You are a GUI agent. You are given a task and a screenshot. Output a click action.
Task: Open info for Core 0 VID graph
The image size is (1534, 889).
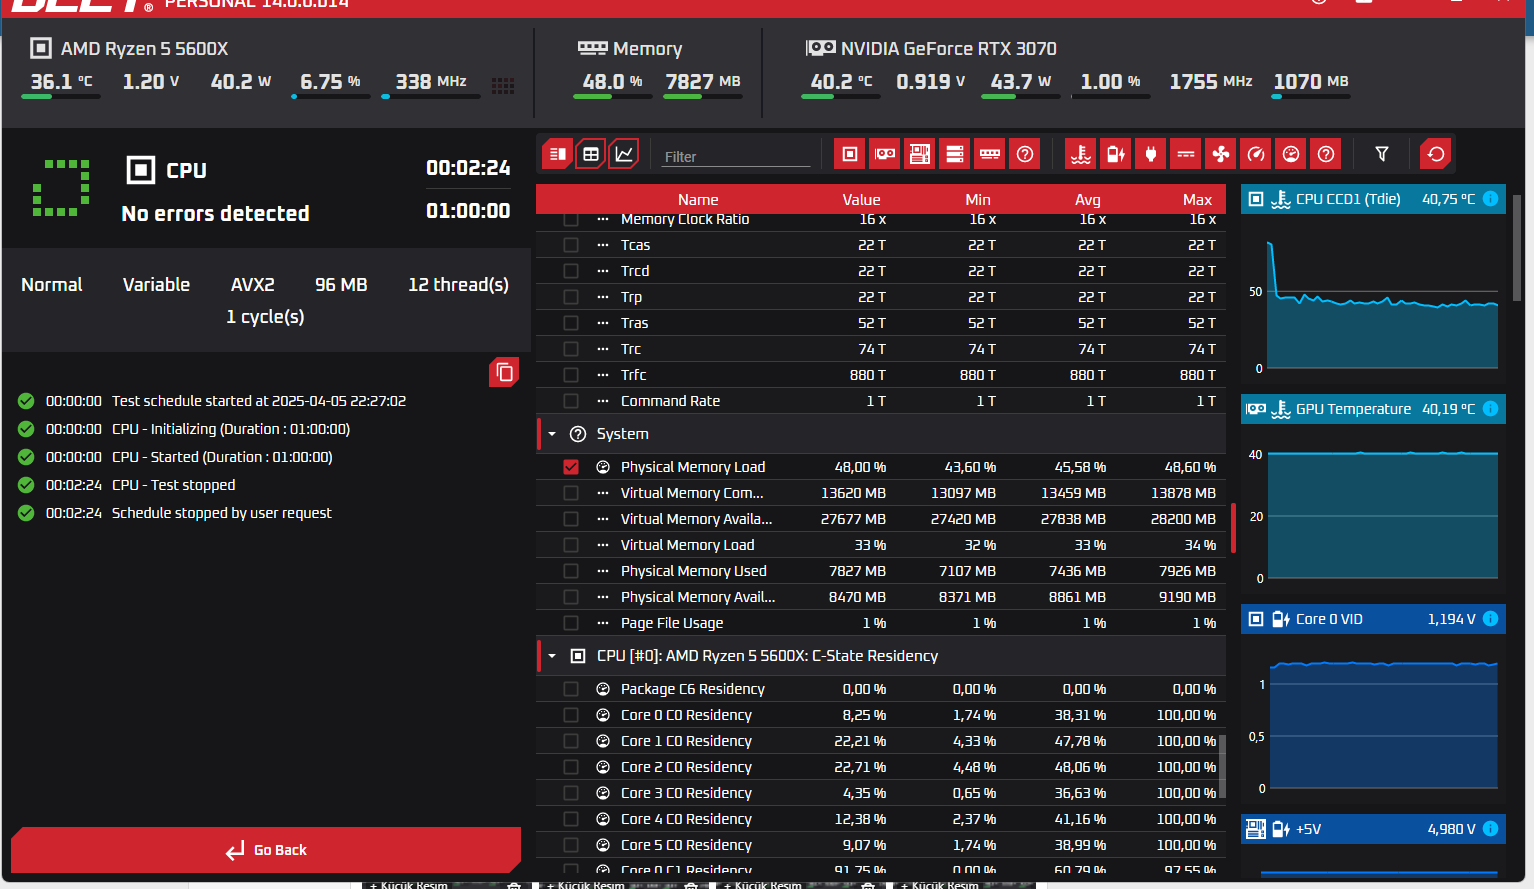[1490, 619]
